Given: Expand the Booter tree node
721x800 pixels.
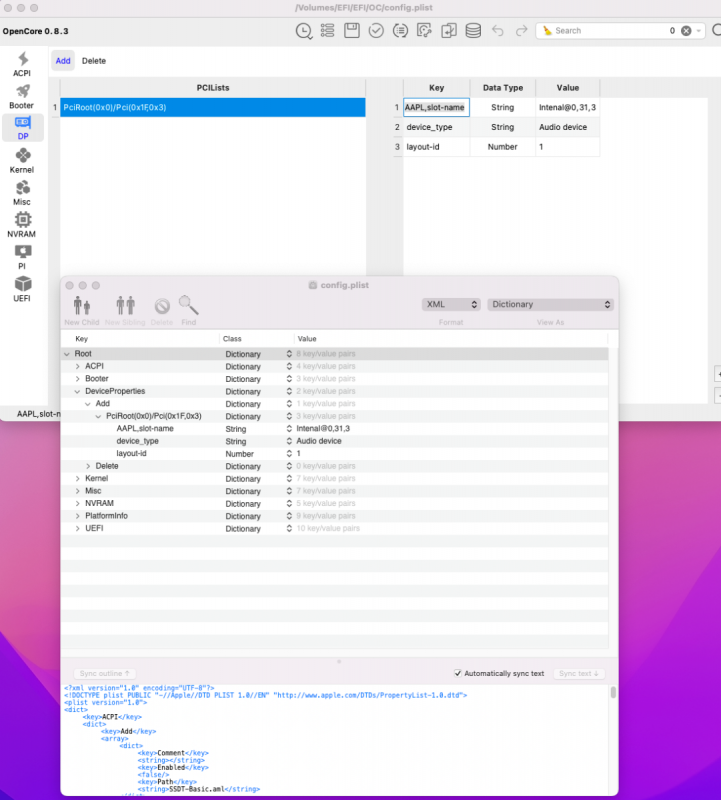Looking at the screenshot, I should pos(78,379).
